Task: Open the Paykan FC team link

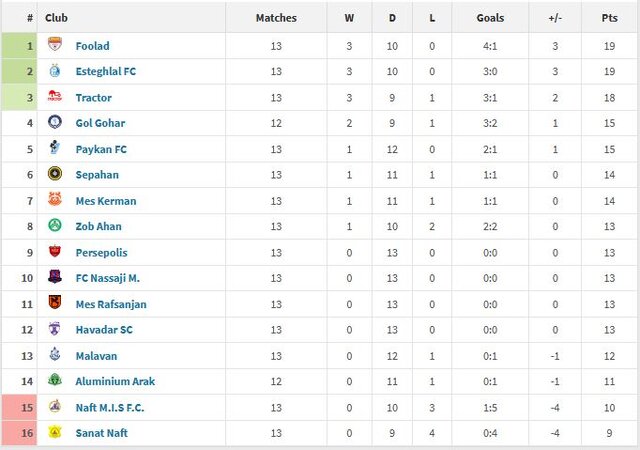Action: coord(101,149)
